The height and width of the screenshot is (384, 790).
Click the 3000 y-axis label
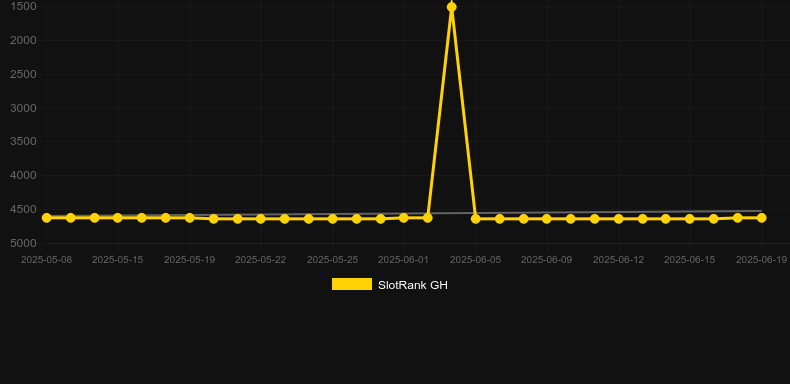point(23,108)
